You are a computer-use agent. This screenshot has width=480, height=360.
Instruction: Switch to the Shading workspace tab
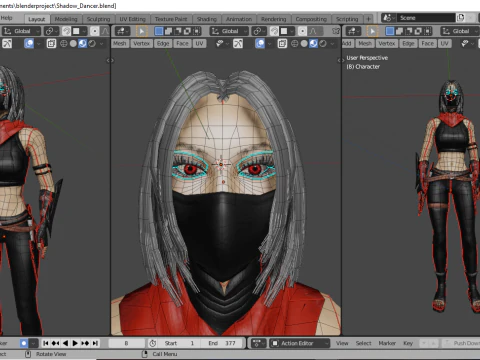tap(207, 19)
